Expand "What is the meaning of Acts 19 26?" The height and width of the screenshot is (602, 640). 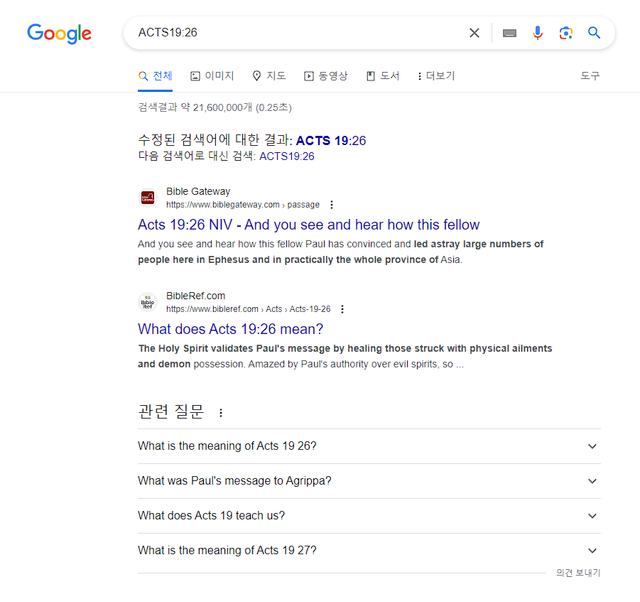pyautogui.click(x=592, y=446)
